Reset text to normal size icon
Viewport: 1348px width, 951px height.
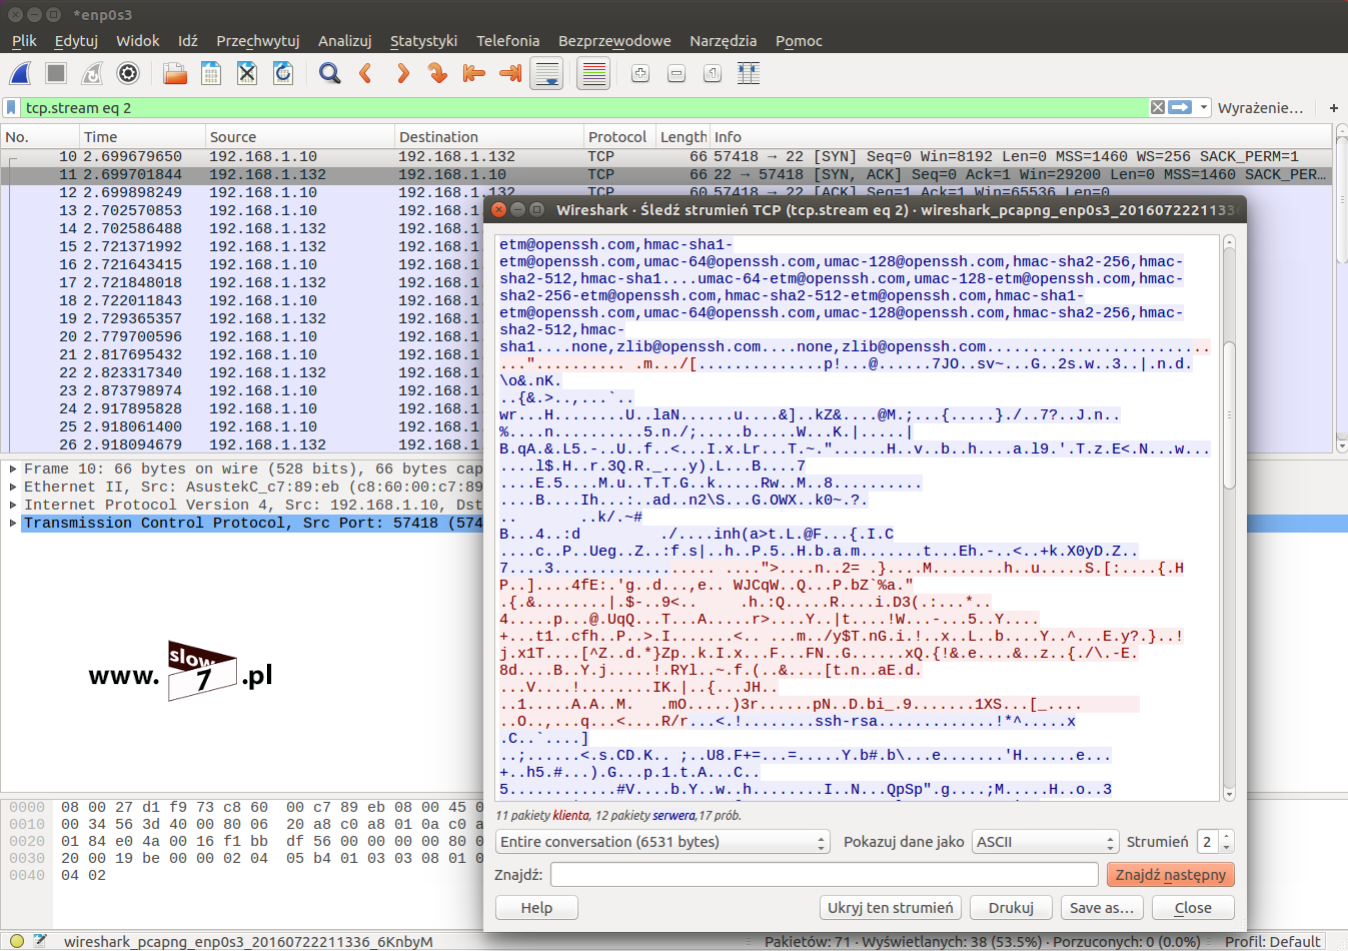712,73
